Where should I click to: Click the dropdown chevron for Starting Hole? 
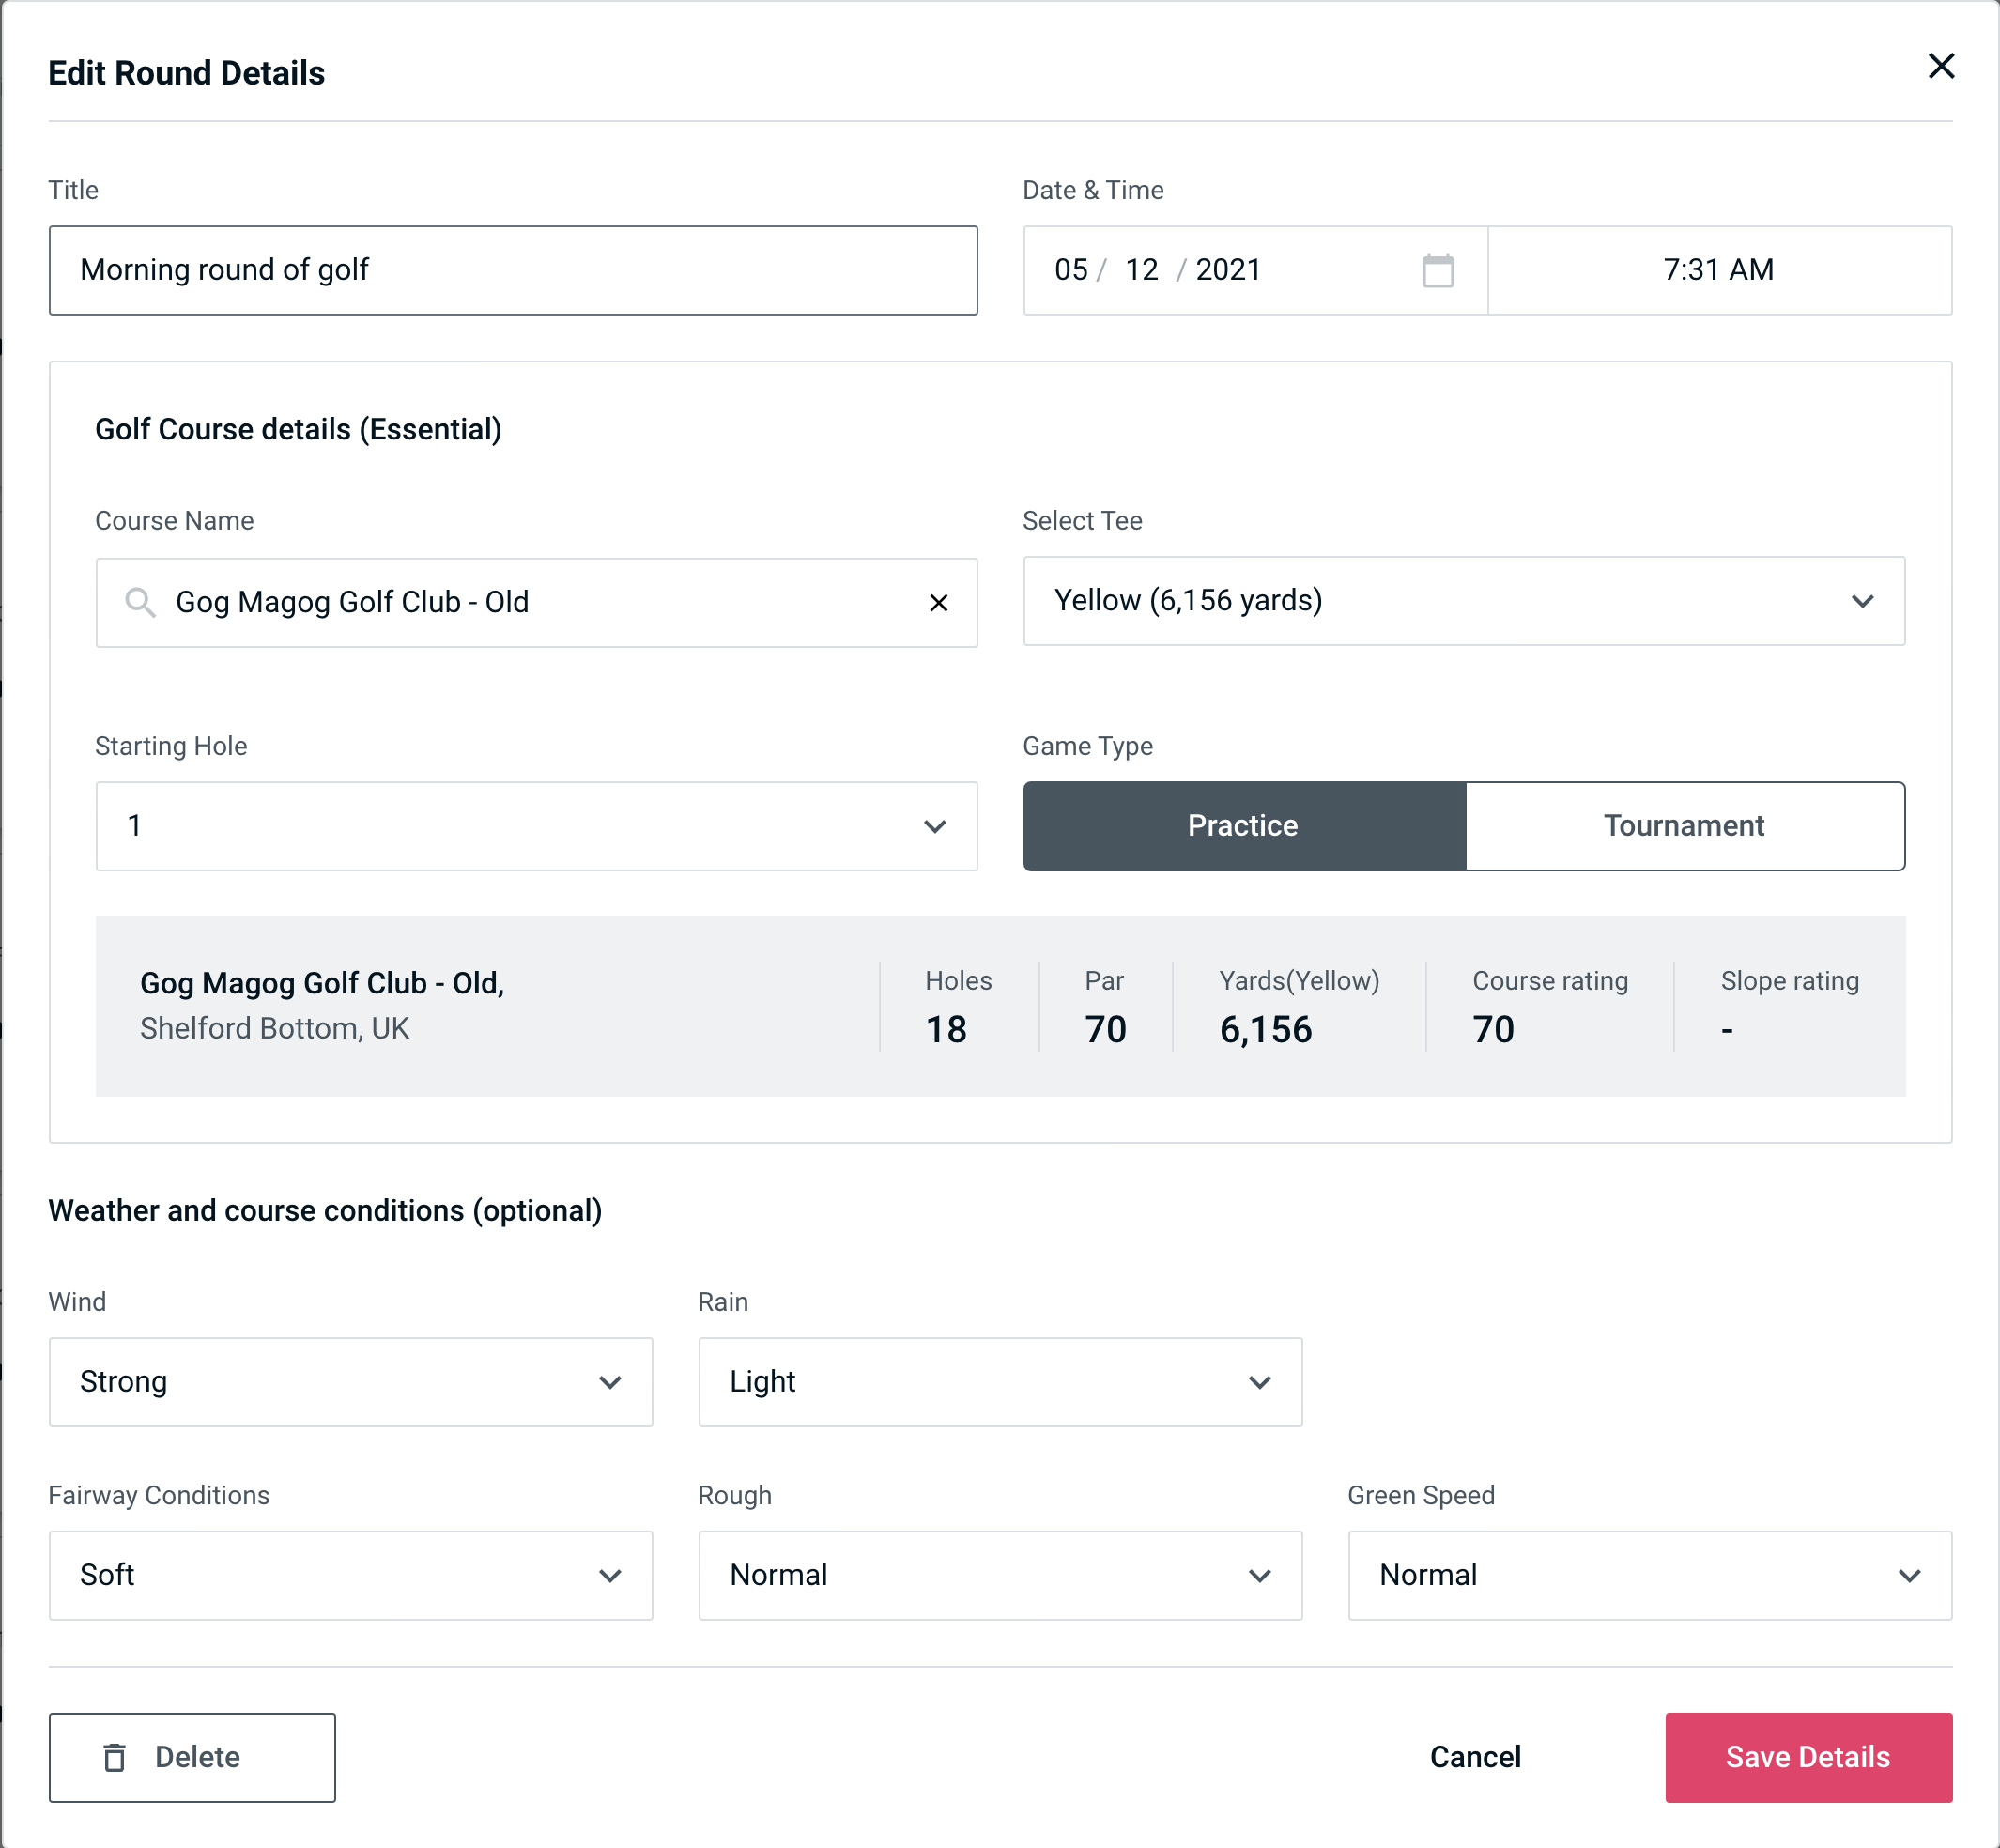coord(935,825)
